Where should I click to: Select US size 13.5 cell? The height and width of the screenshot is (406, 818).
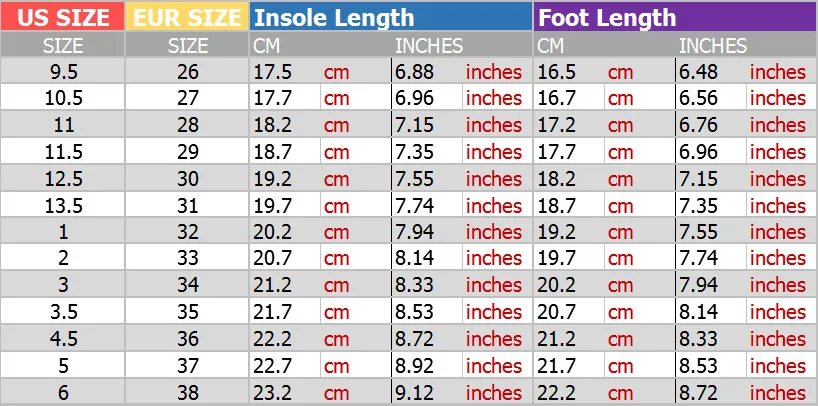point(62,206)
